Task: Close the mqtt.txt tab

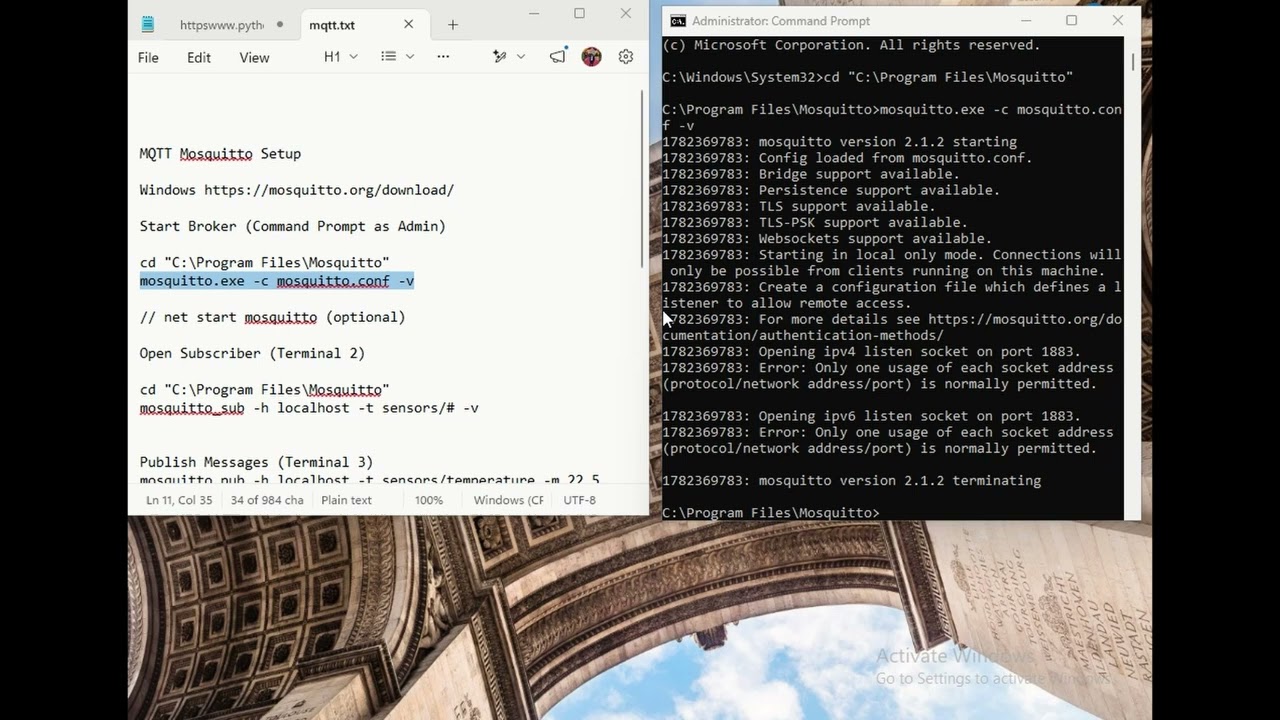Action: pyautogui.click(x=408, y=25)
